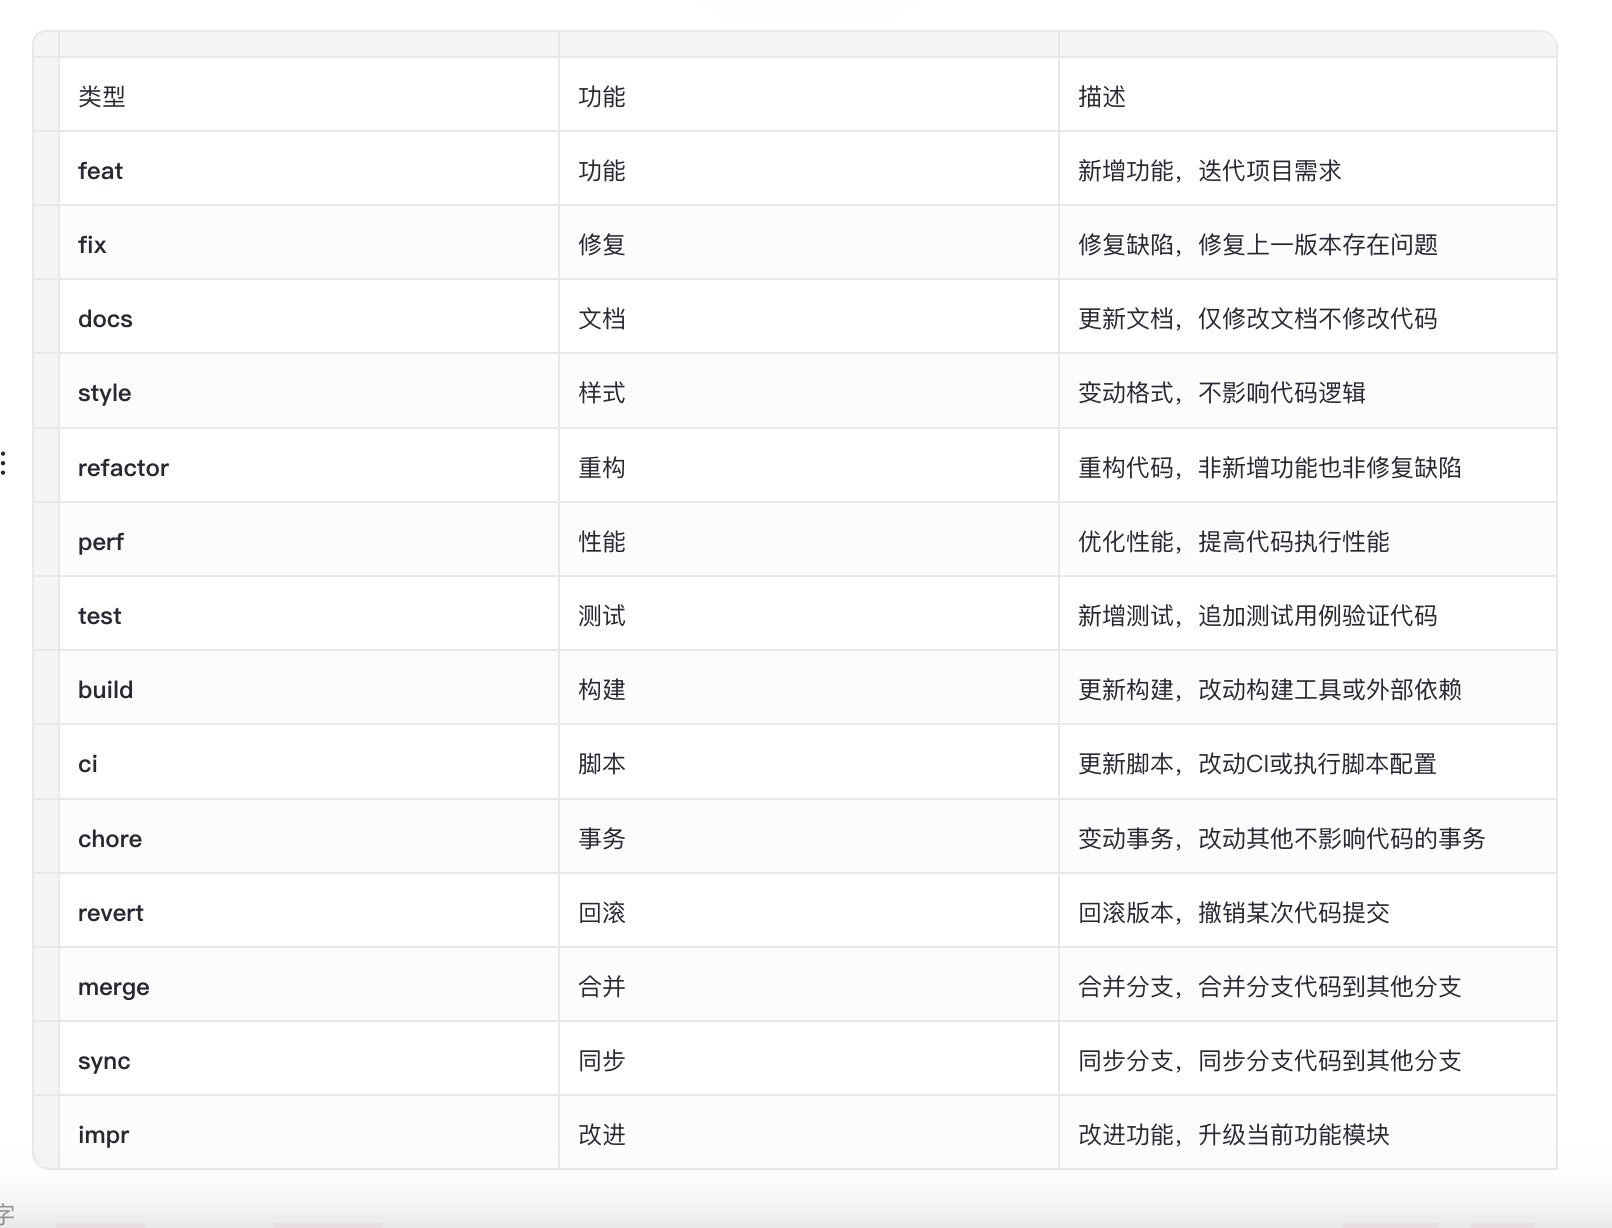Viewport: 1612px width, 1228px height.
Task: Click the '测试' function cell
Action: [809, 614]
